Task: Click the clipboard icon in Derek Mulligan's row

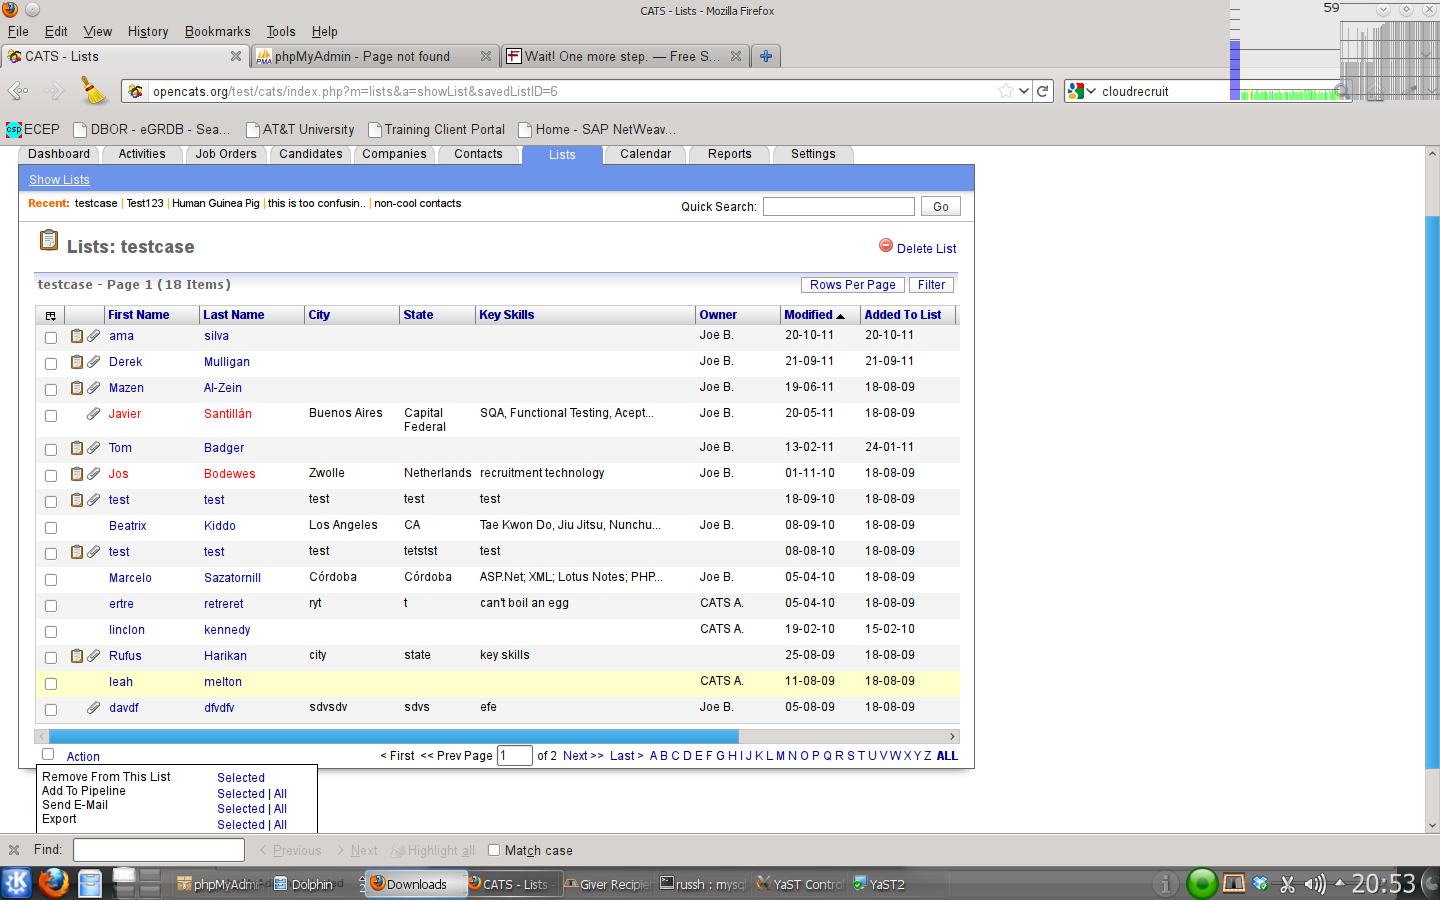Action: (77, 362)
